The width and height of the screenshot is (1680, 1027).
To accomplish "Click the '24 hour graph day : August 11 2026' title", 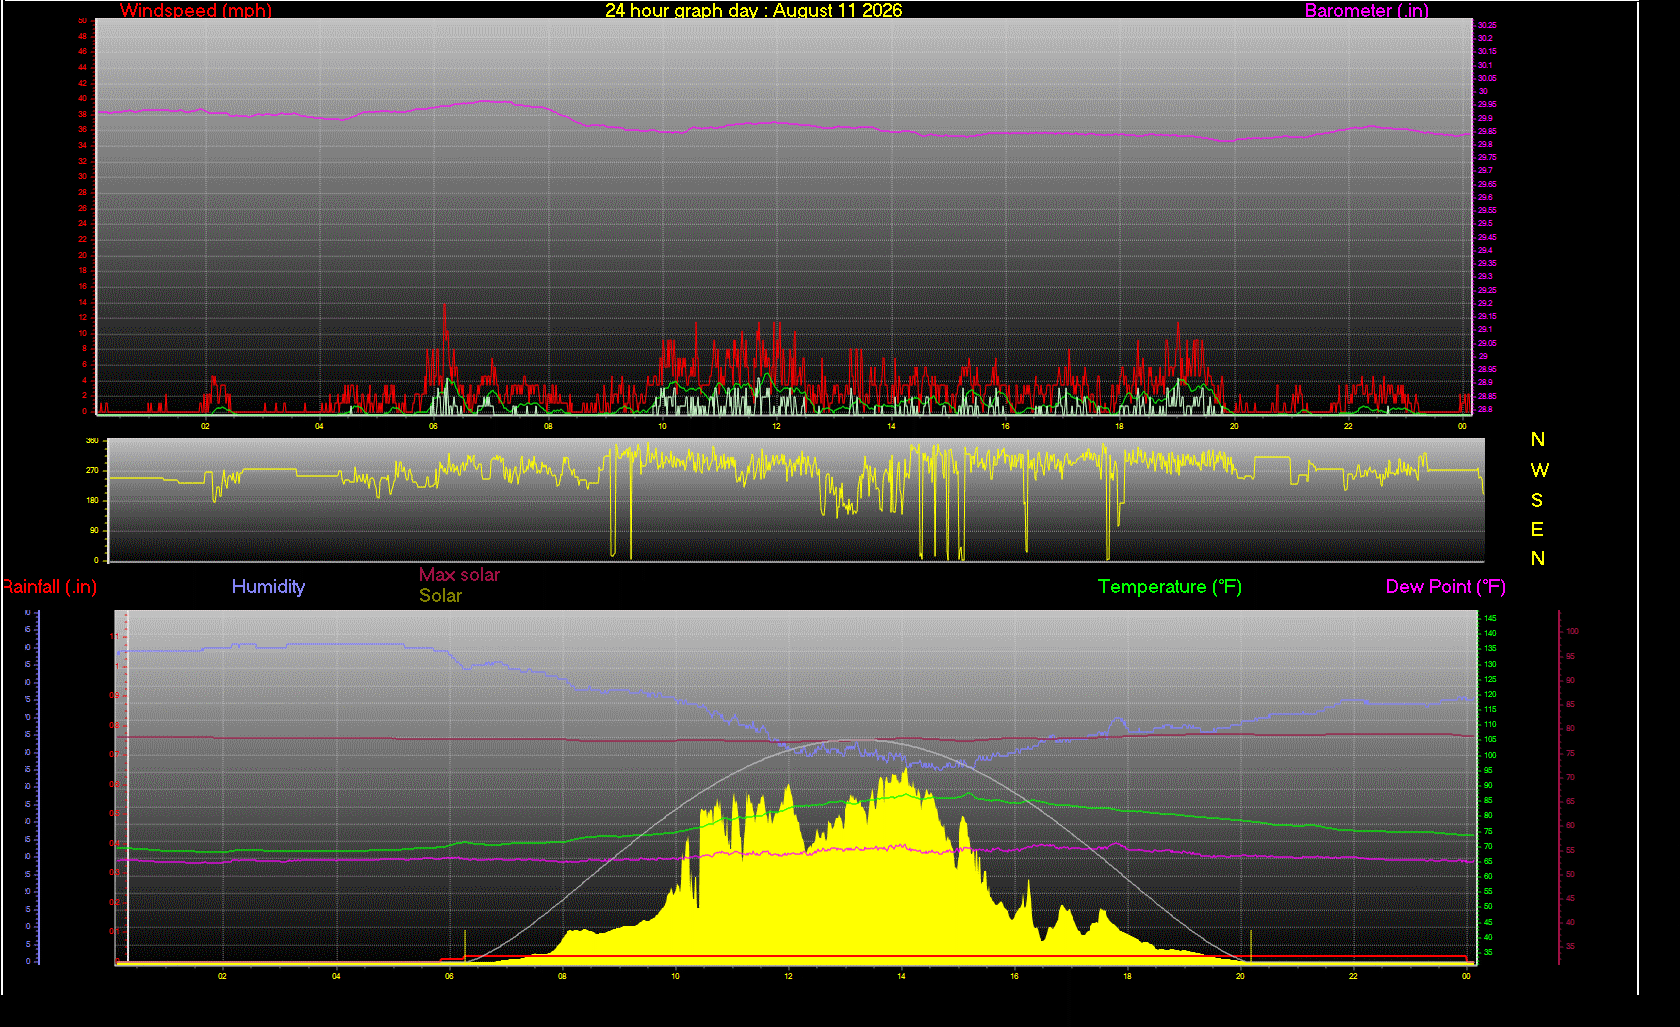I will [x=753, y=10].
